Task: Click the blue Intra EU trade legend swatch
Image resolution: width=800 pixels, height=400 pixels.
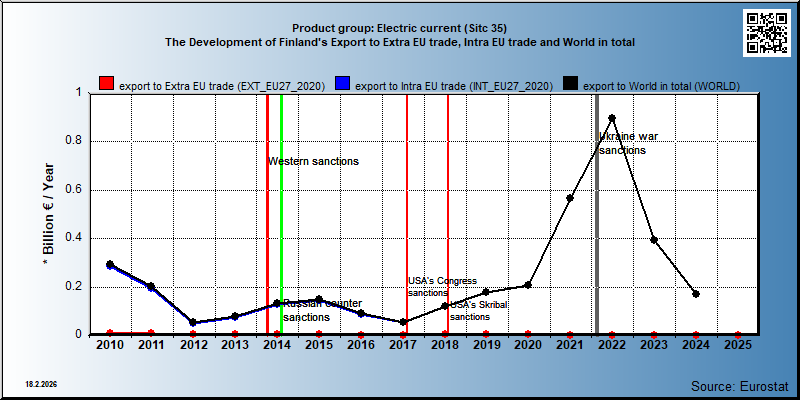Action: click(x=342, y=84)
